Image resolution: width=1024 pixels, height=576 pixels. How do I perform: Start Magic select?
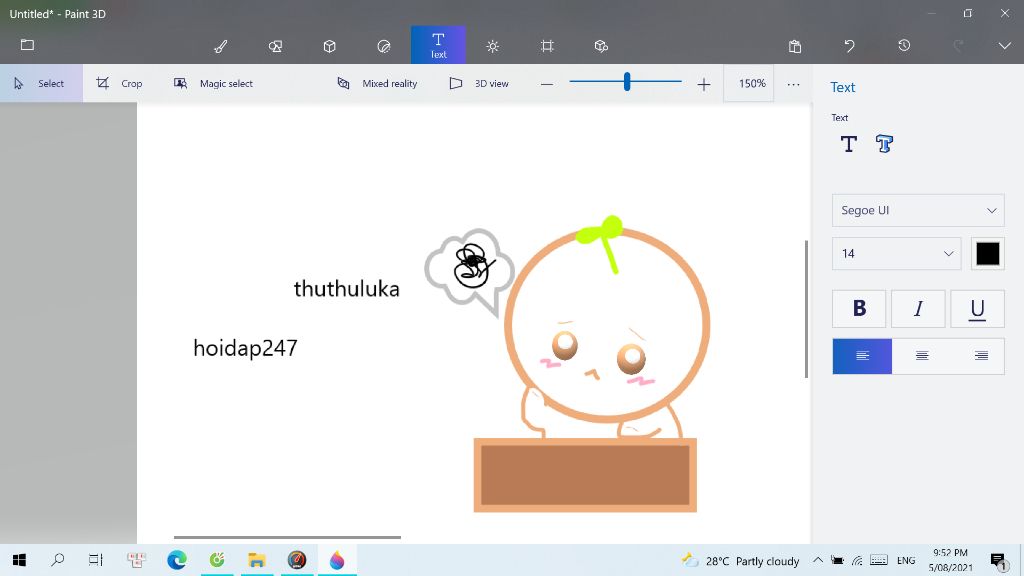[x=213, y=83]
